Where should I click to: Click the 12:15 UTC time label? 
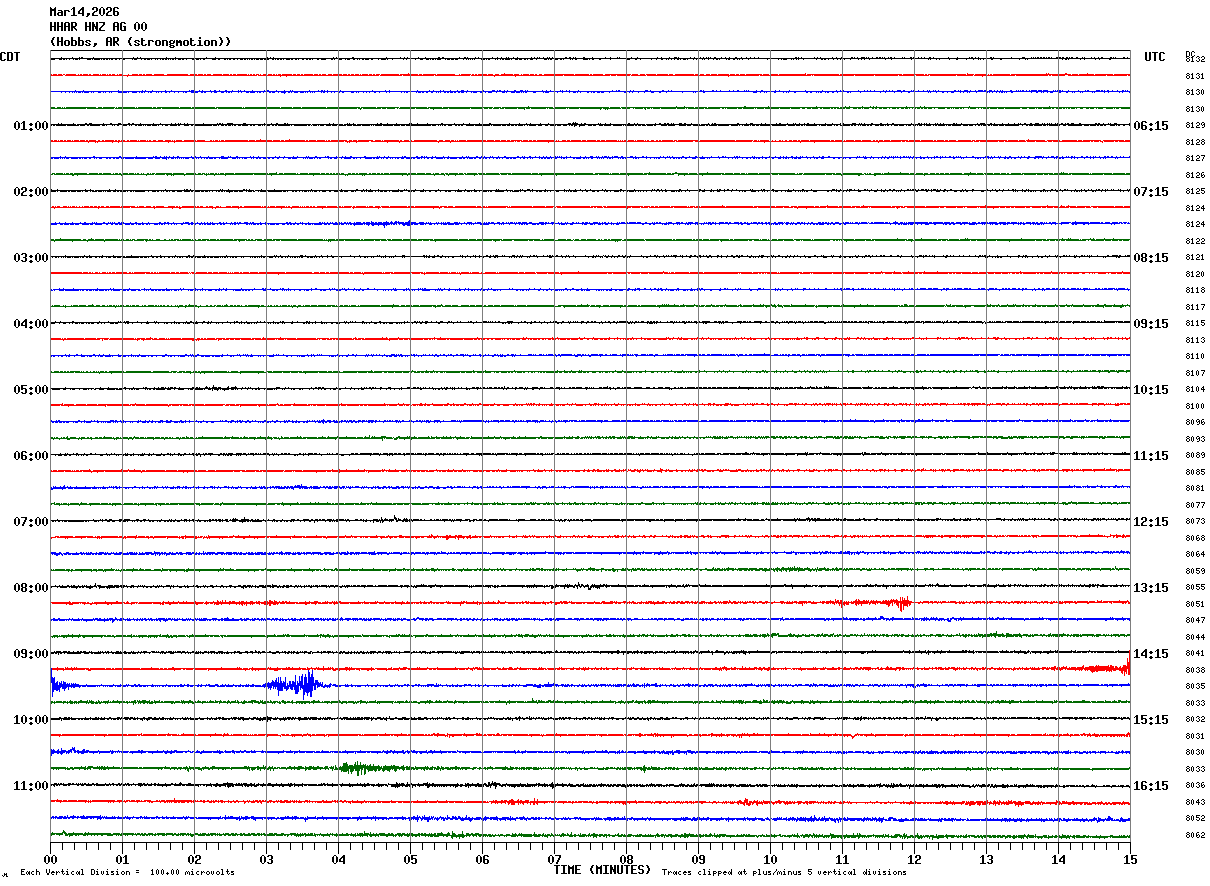tap(1150, 522)
